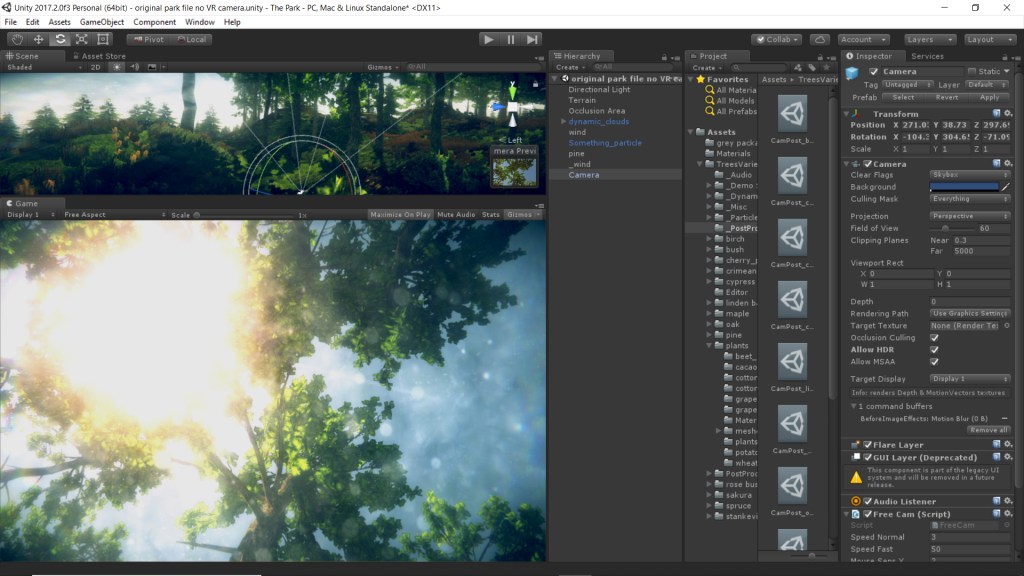Open the GameObject menu
Image resolution: width=1024 pixels, height=576 pixels.
[x=101, y=22]
